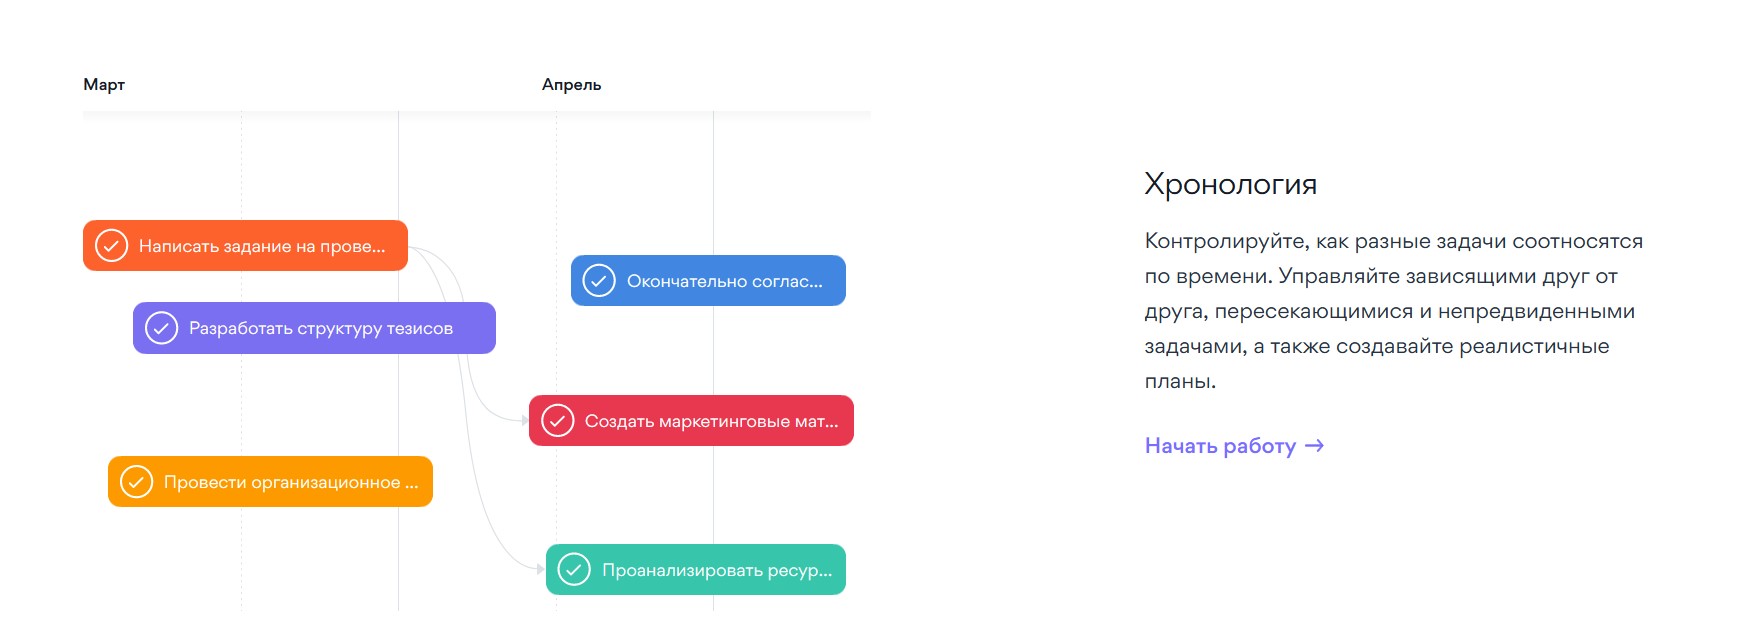Click checkmark circle on green 'Проанализировать ресур...' task
Image resolution: width=1740 pixels, height=641 pixels.
click(574, 570)
